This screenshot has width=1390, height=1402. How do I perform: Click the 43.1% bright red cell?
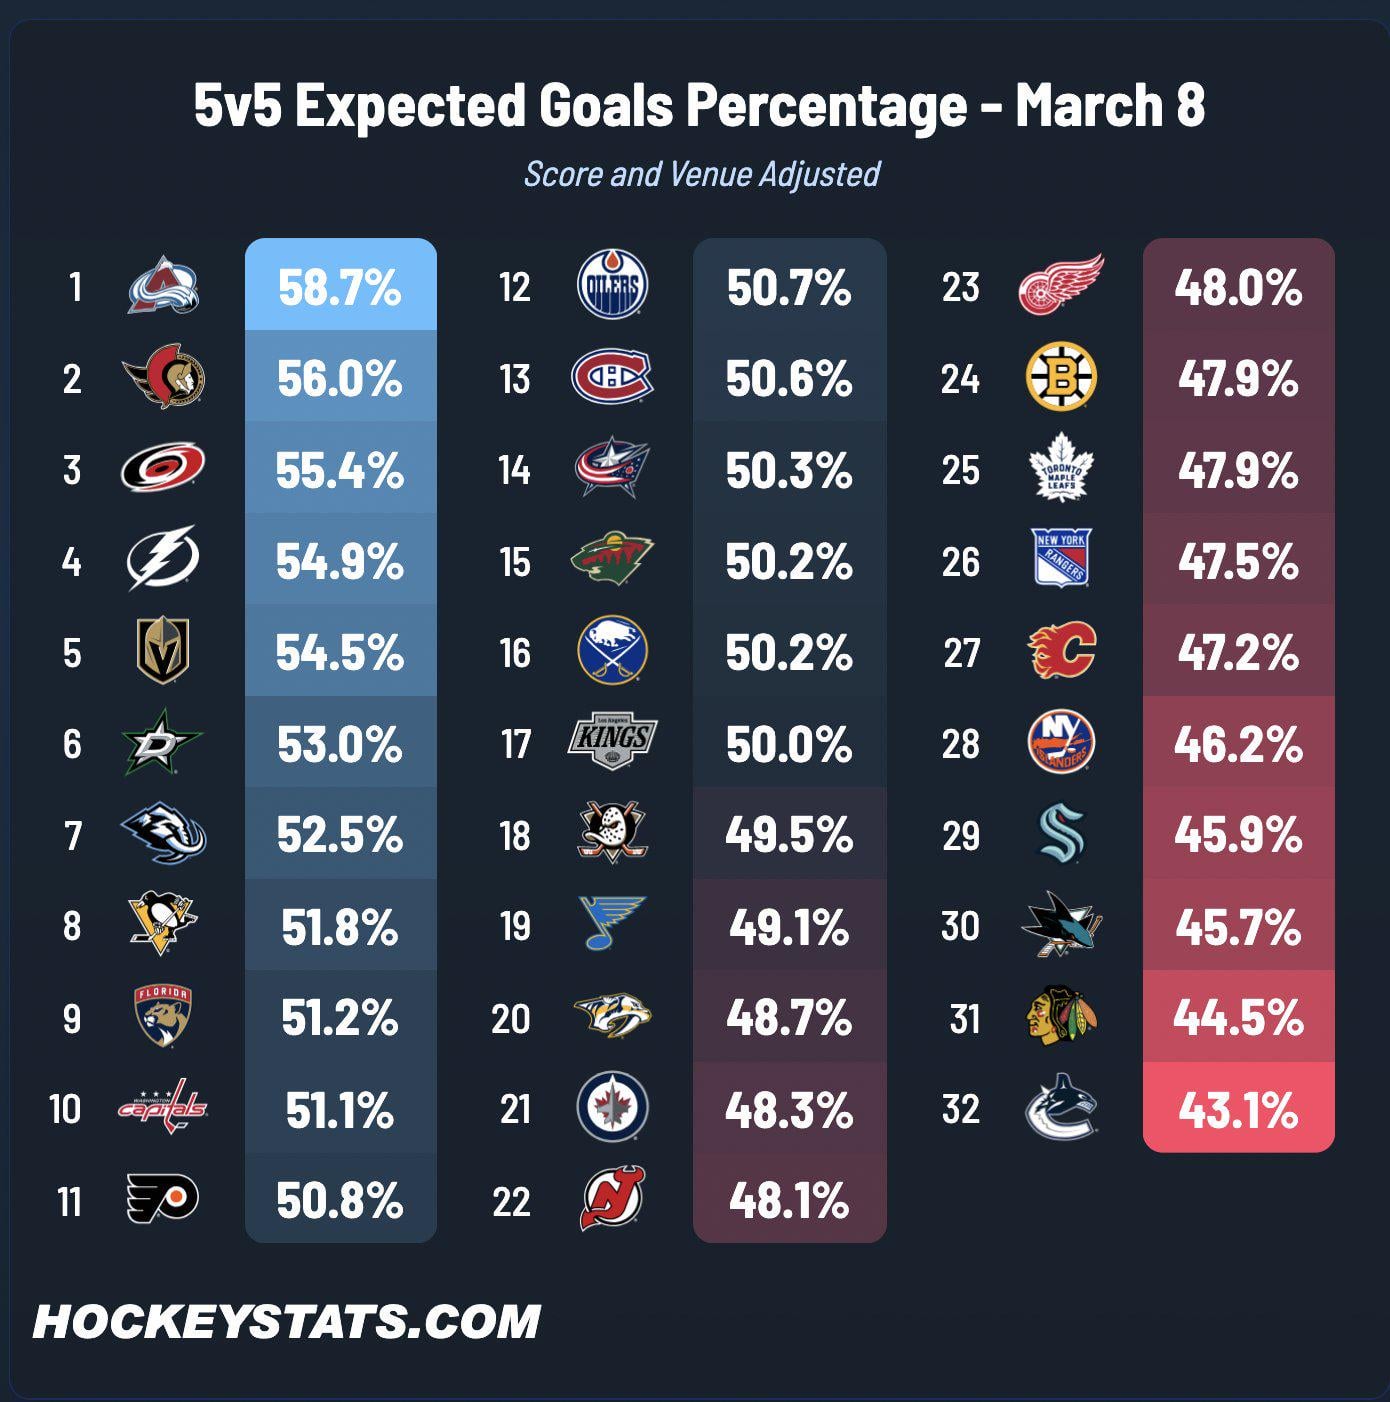(1238, 1109)
